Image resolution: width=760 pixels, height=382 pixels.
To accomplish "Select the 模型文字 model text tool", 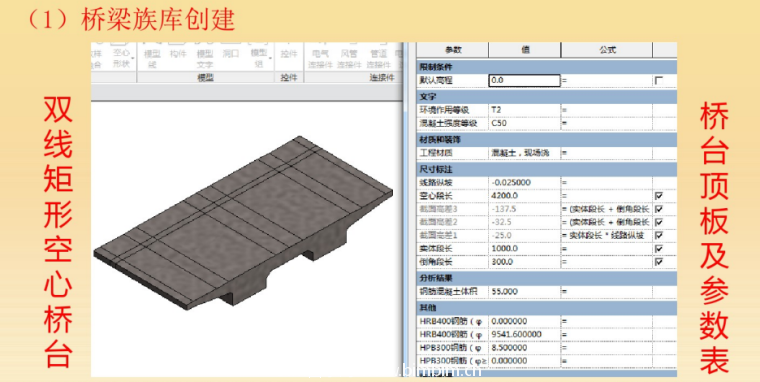I will click(205, 59).
